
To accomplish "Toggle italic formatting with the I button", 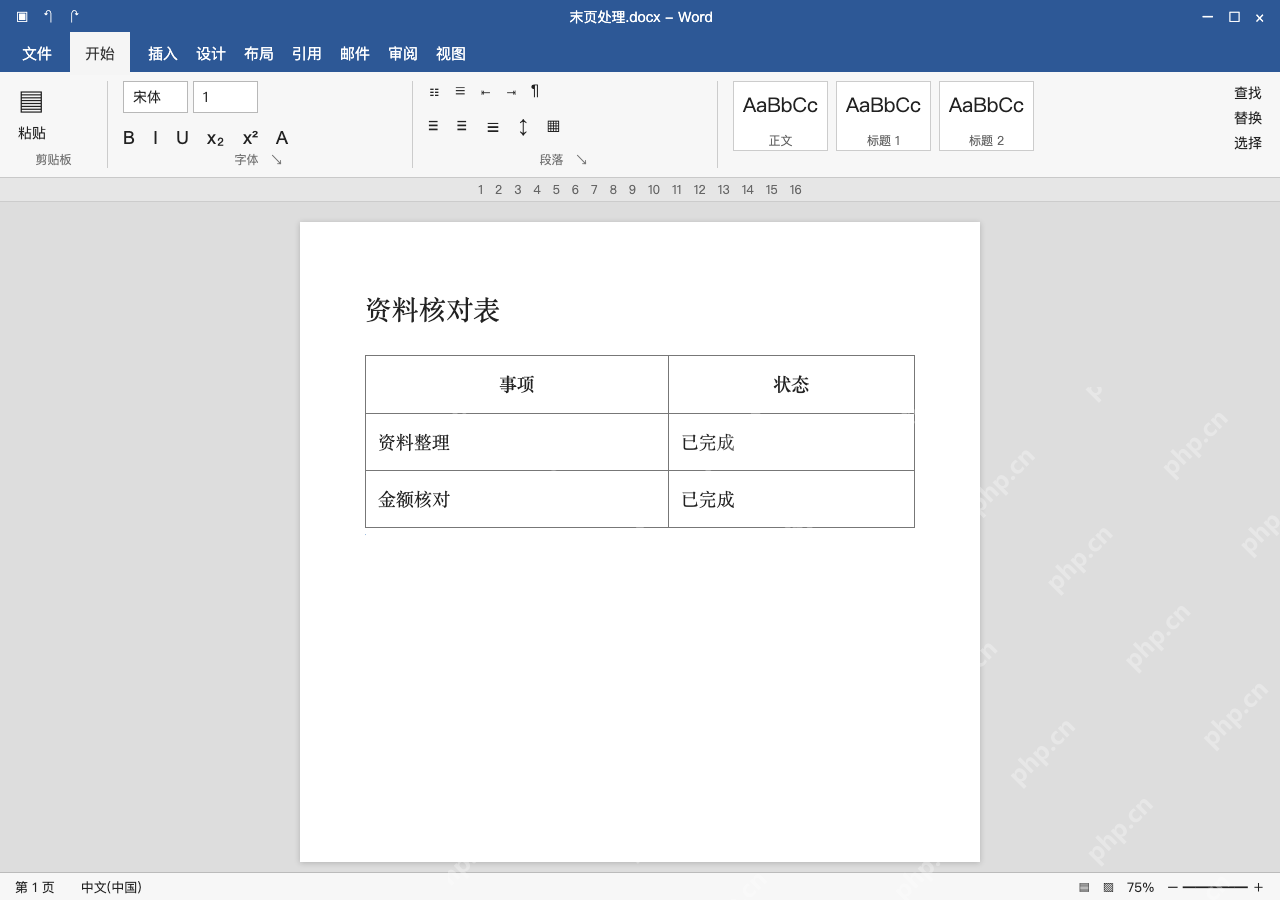I will 155,138.
